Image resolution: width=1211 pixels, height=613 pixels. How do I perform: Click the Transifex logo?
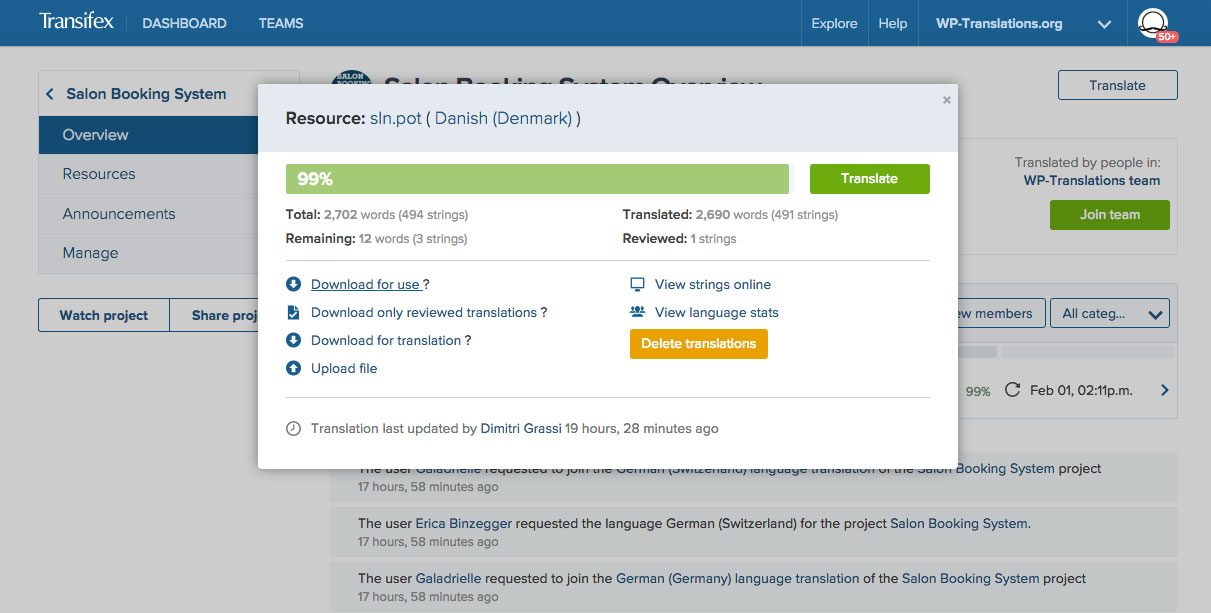pos(76,22)
